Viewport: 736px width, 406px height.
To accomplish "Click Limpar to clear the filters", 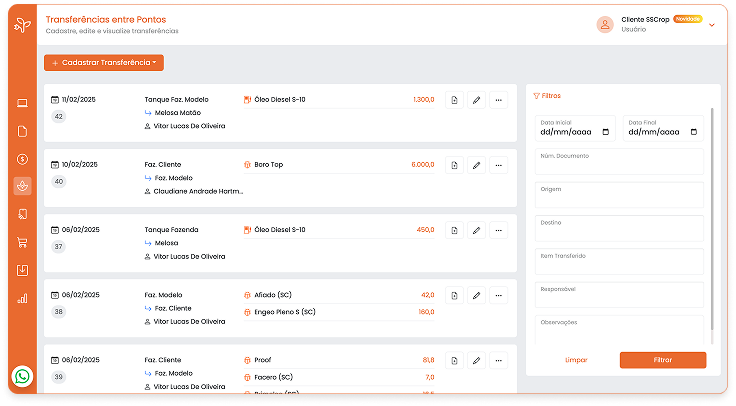I will click(x=577, y=360).
